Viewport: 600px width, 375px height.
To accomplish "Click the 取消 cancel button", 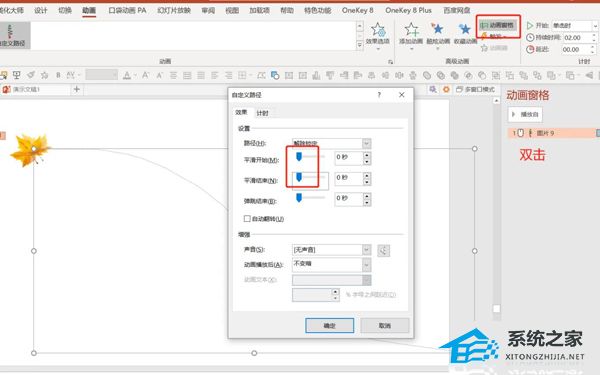I will pyautogui.click(x=385, y=326).
